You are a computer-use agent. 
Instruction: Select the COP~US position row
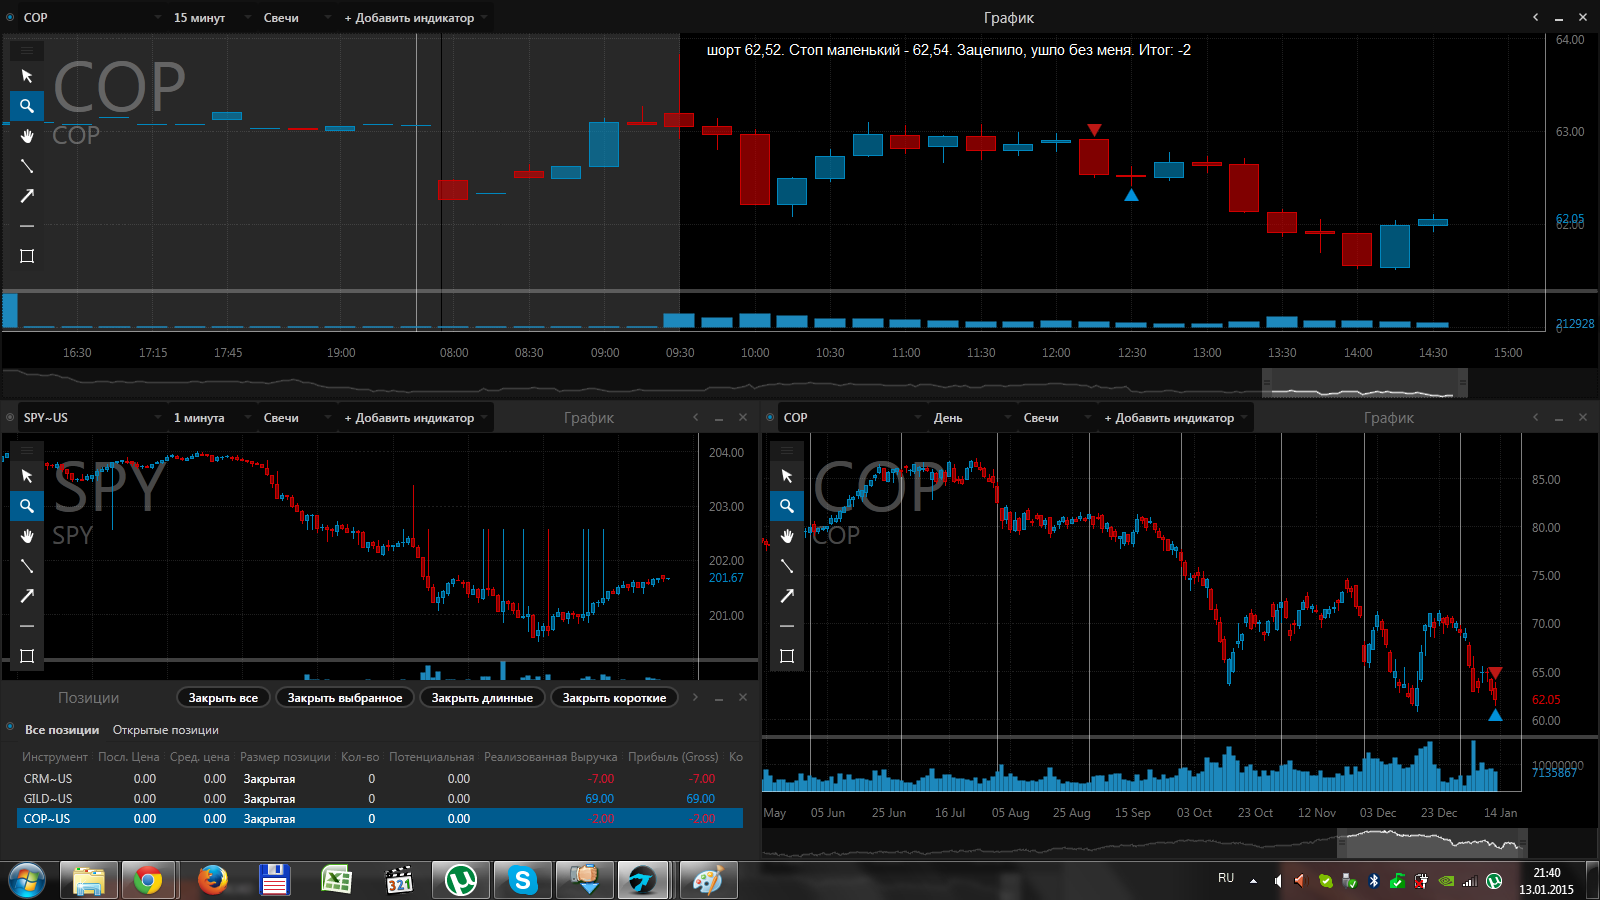point(380,818)
